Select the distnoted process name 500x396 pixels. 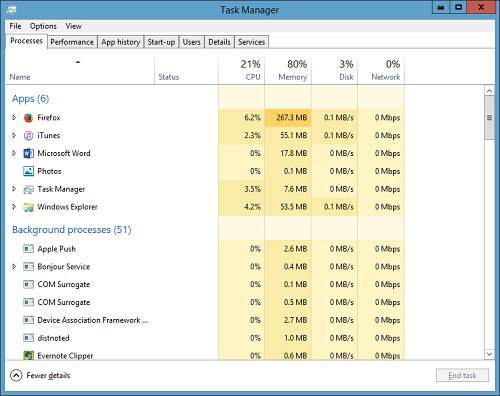[53, 338]
